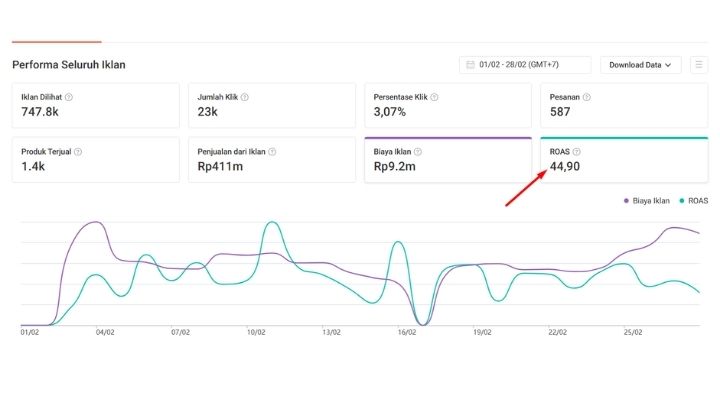Click the purple Biaya Iklan legend dot

626,201
